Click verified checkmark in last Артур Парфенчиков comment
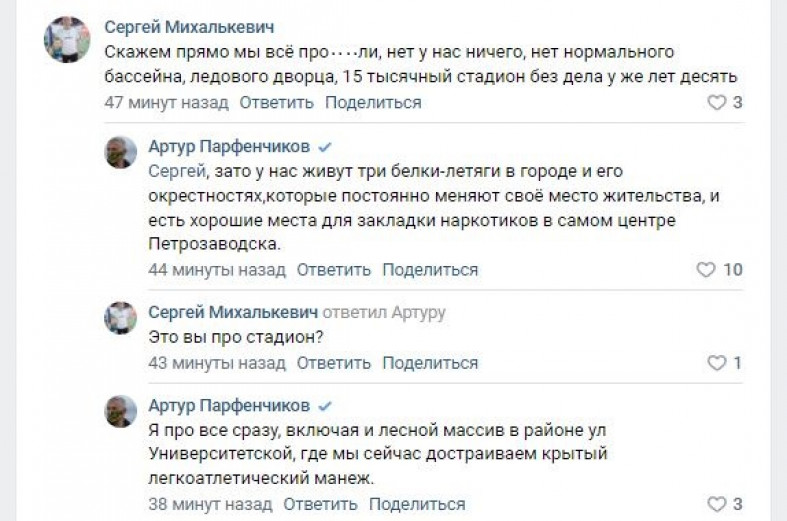This screenshot has height=521, width=787. (x=325, y=406)
